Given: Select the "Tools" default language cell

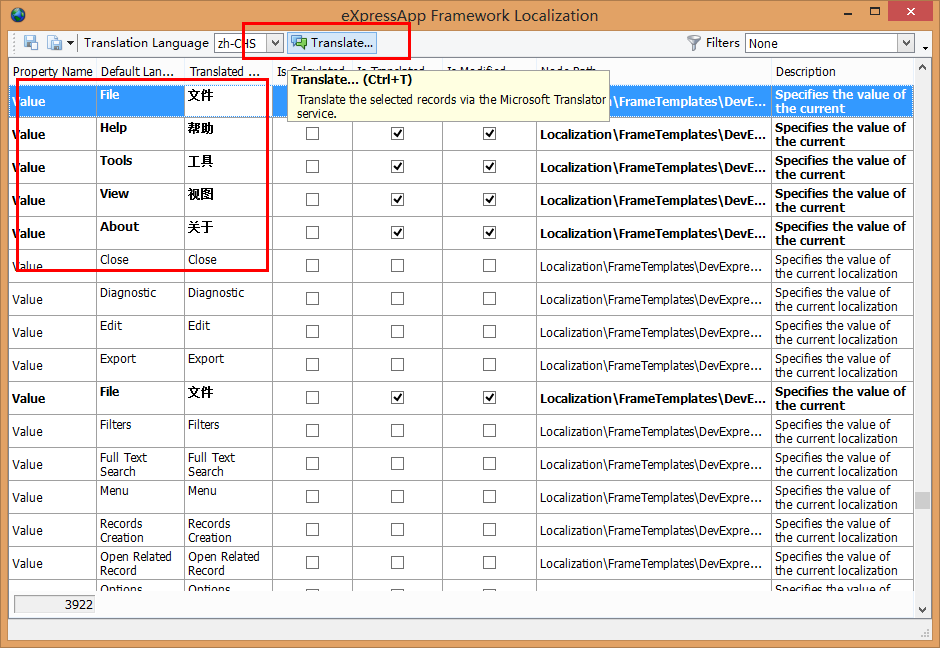Looking at the screenshot, I should click(140, 167).
